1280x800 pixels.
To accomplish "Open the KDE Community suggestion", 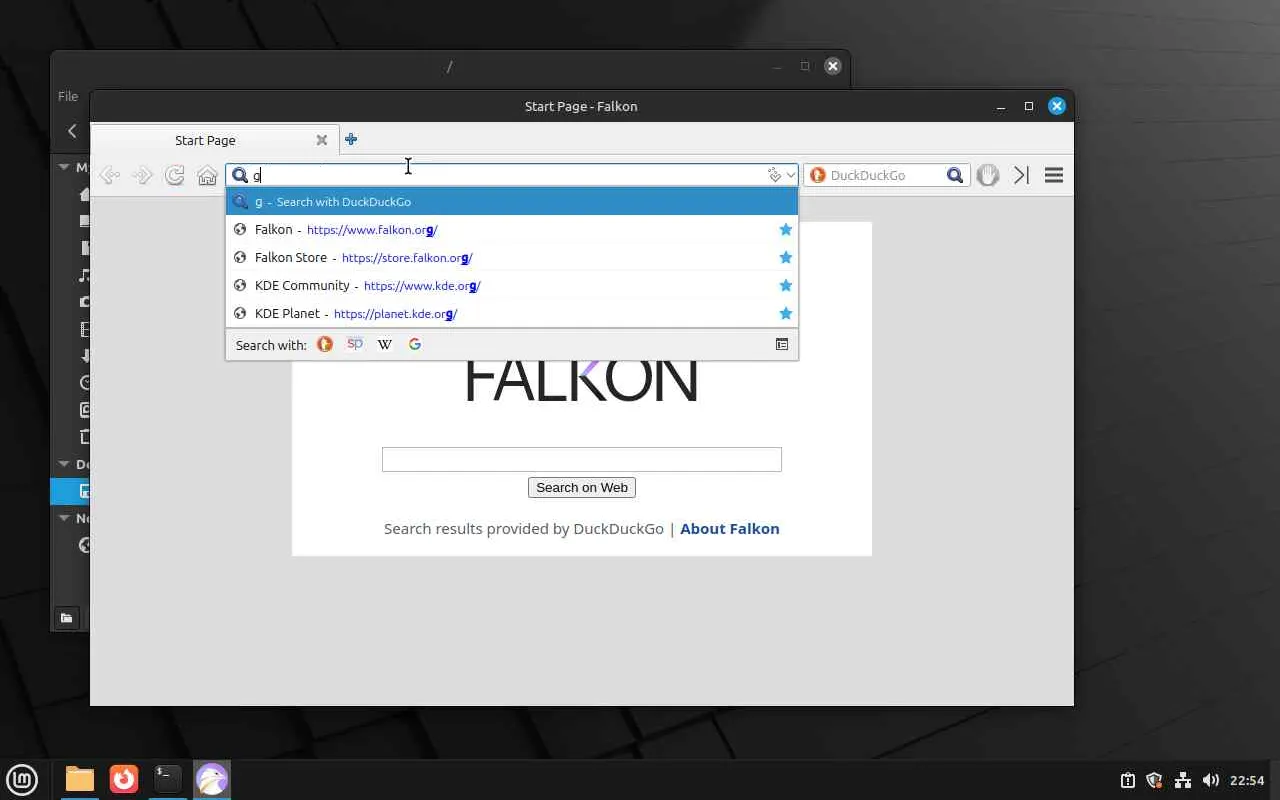I will click(x=512, y=285).
